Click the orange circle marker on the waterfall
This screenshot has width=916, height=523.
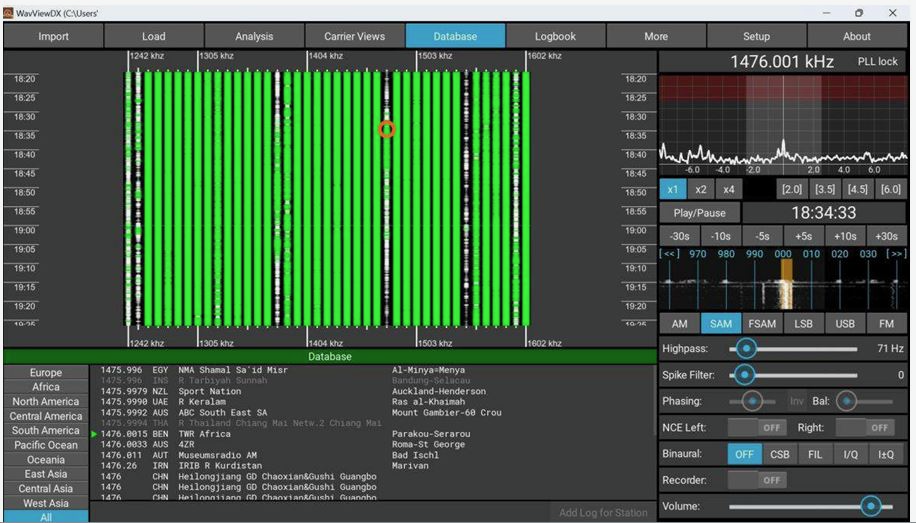click(x=387, y=129)
